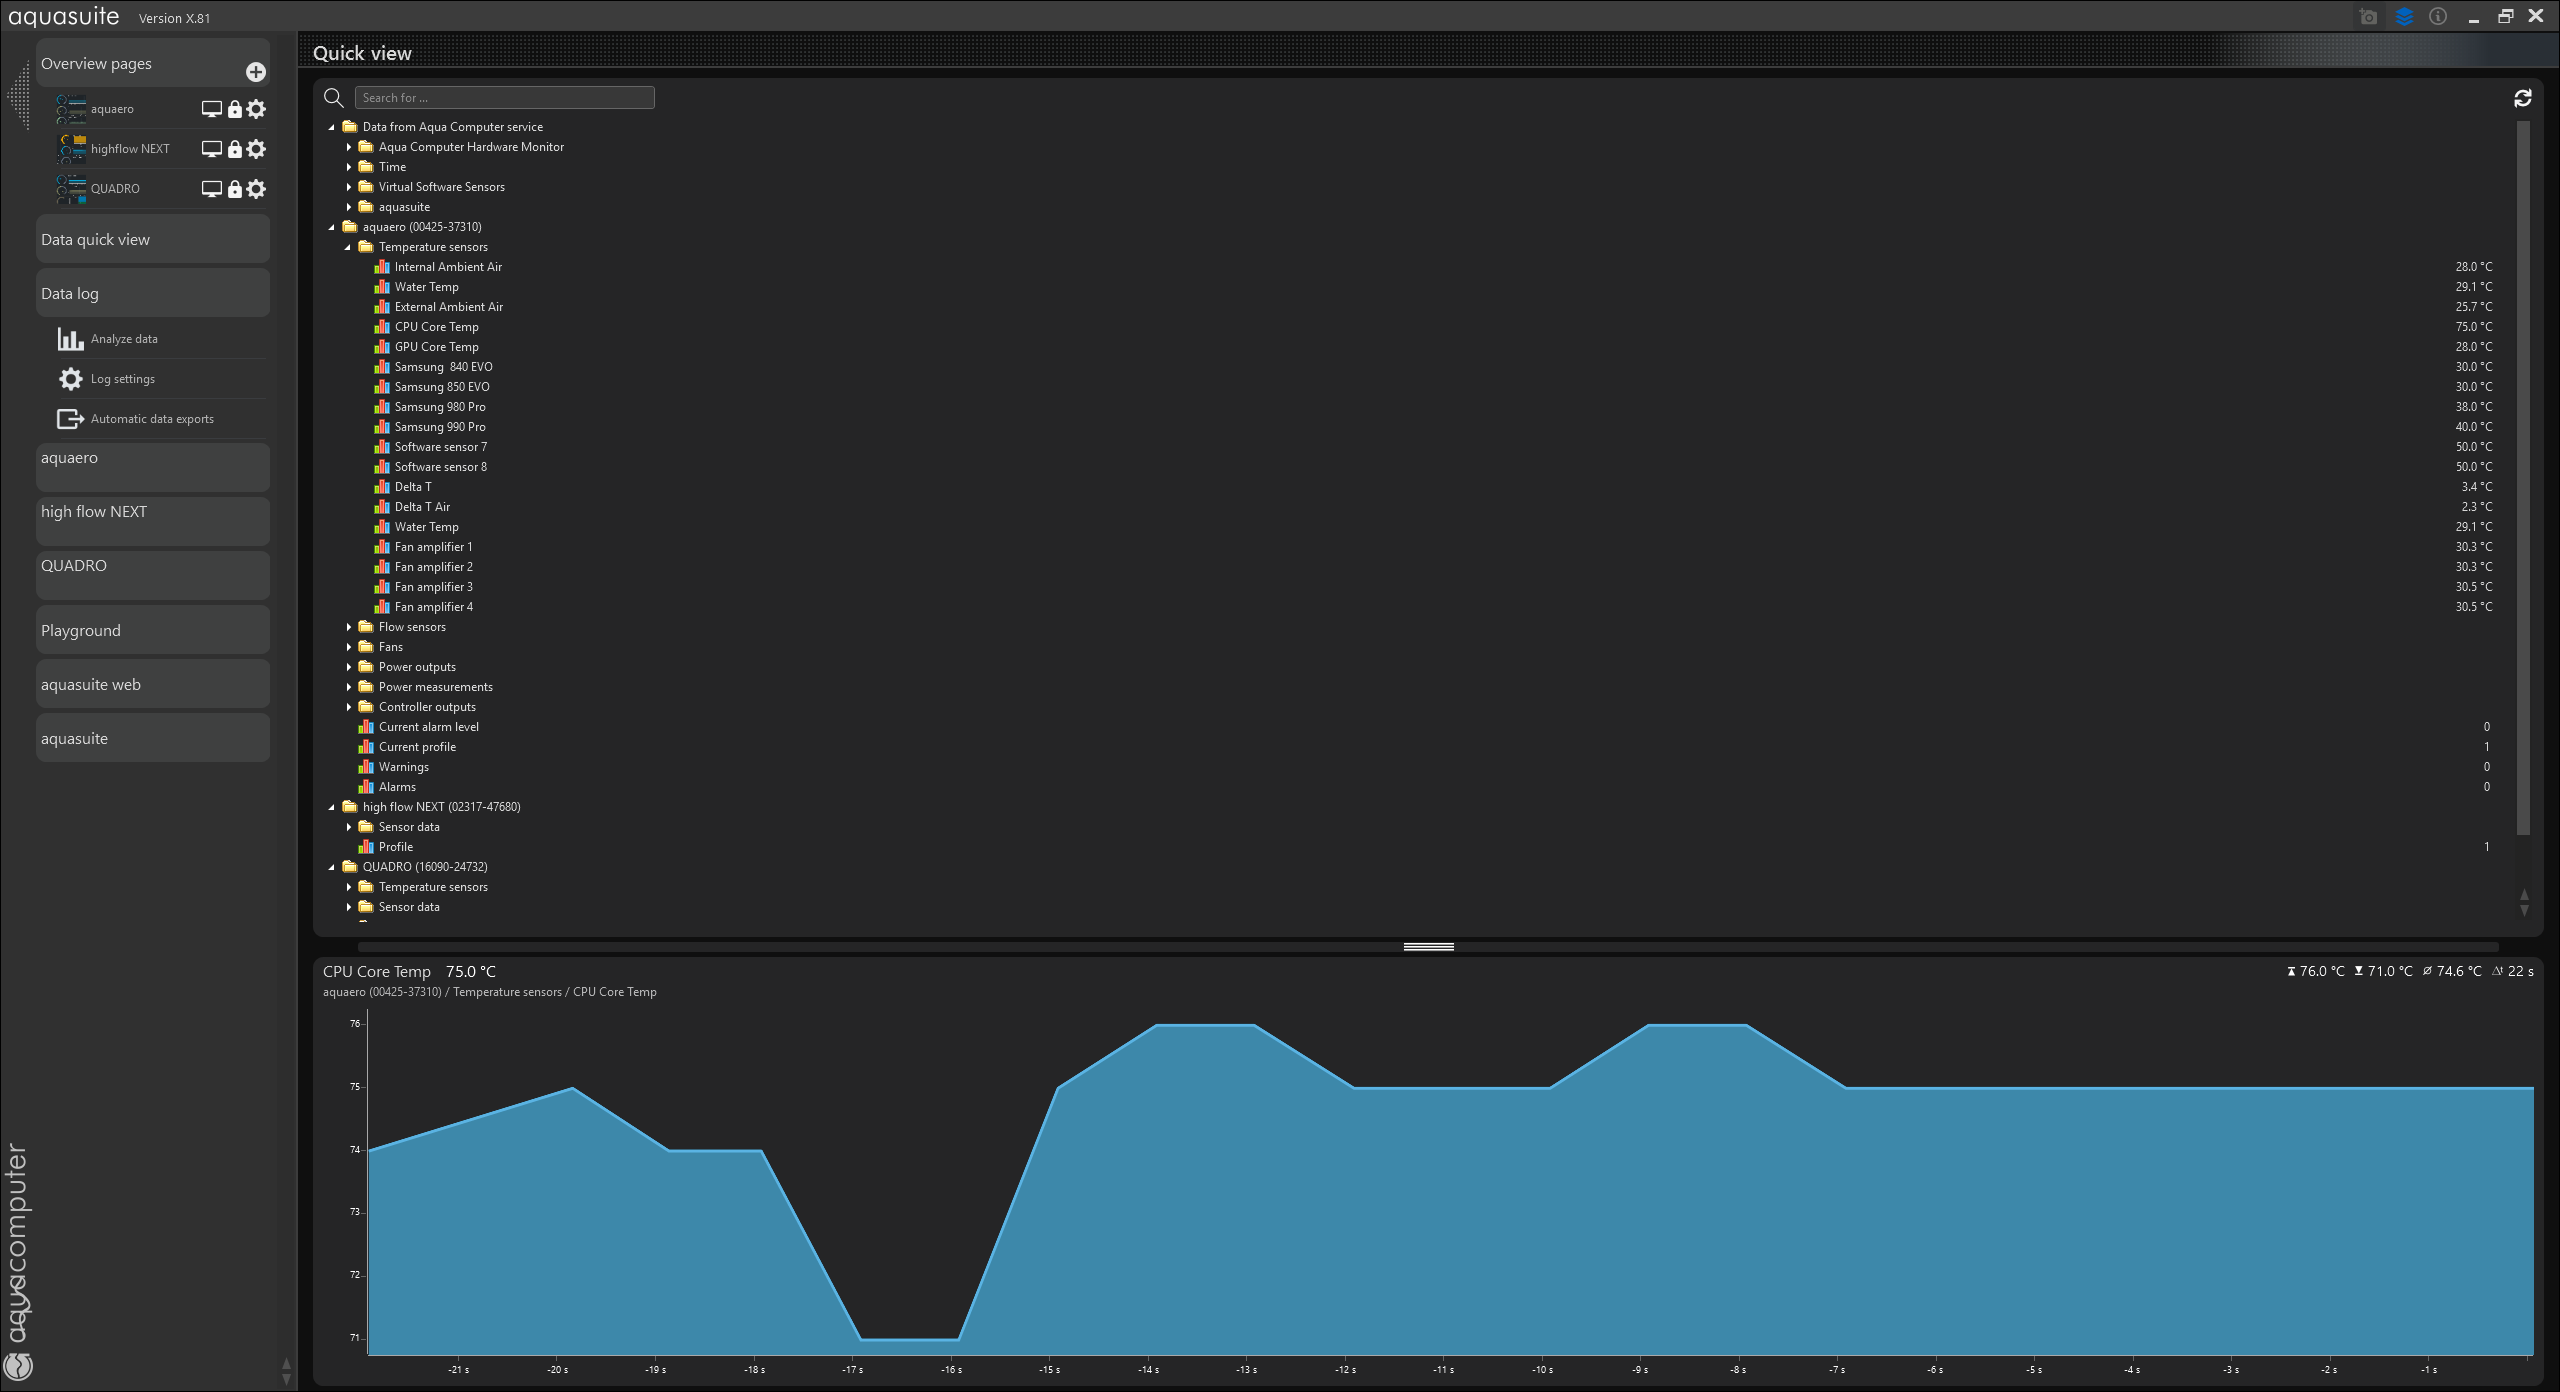Collapse high flow NEXT (02317-47680) node
2560x1392 pixels.
(x=332, y=807)
